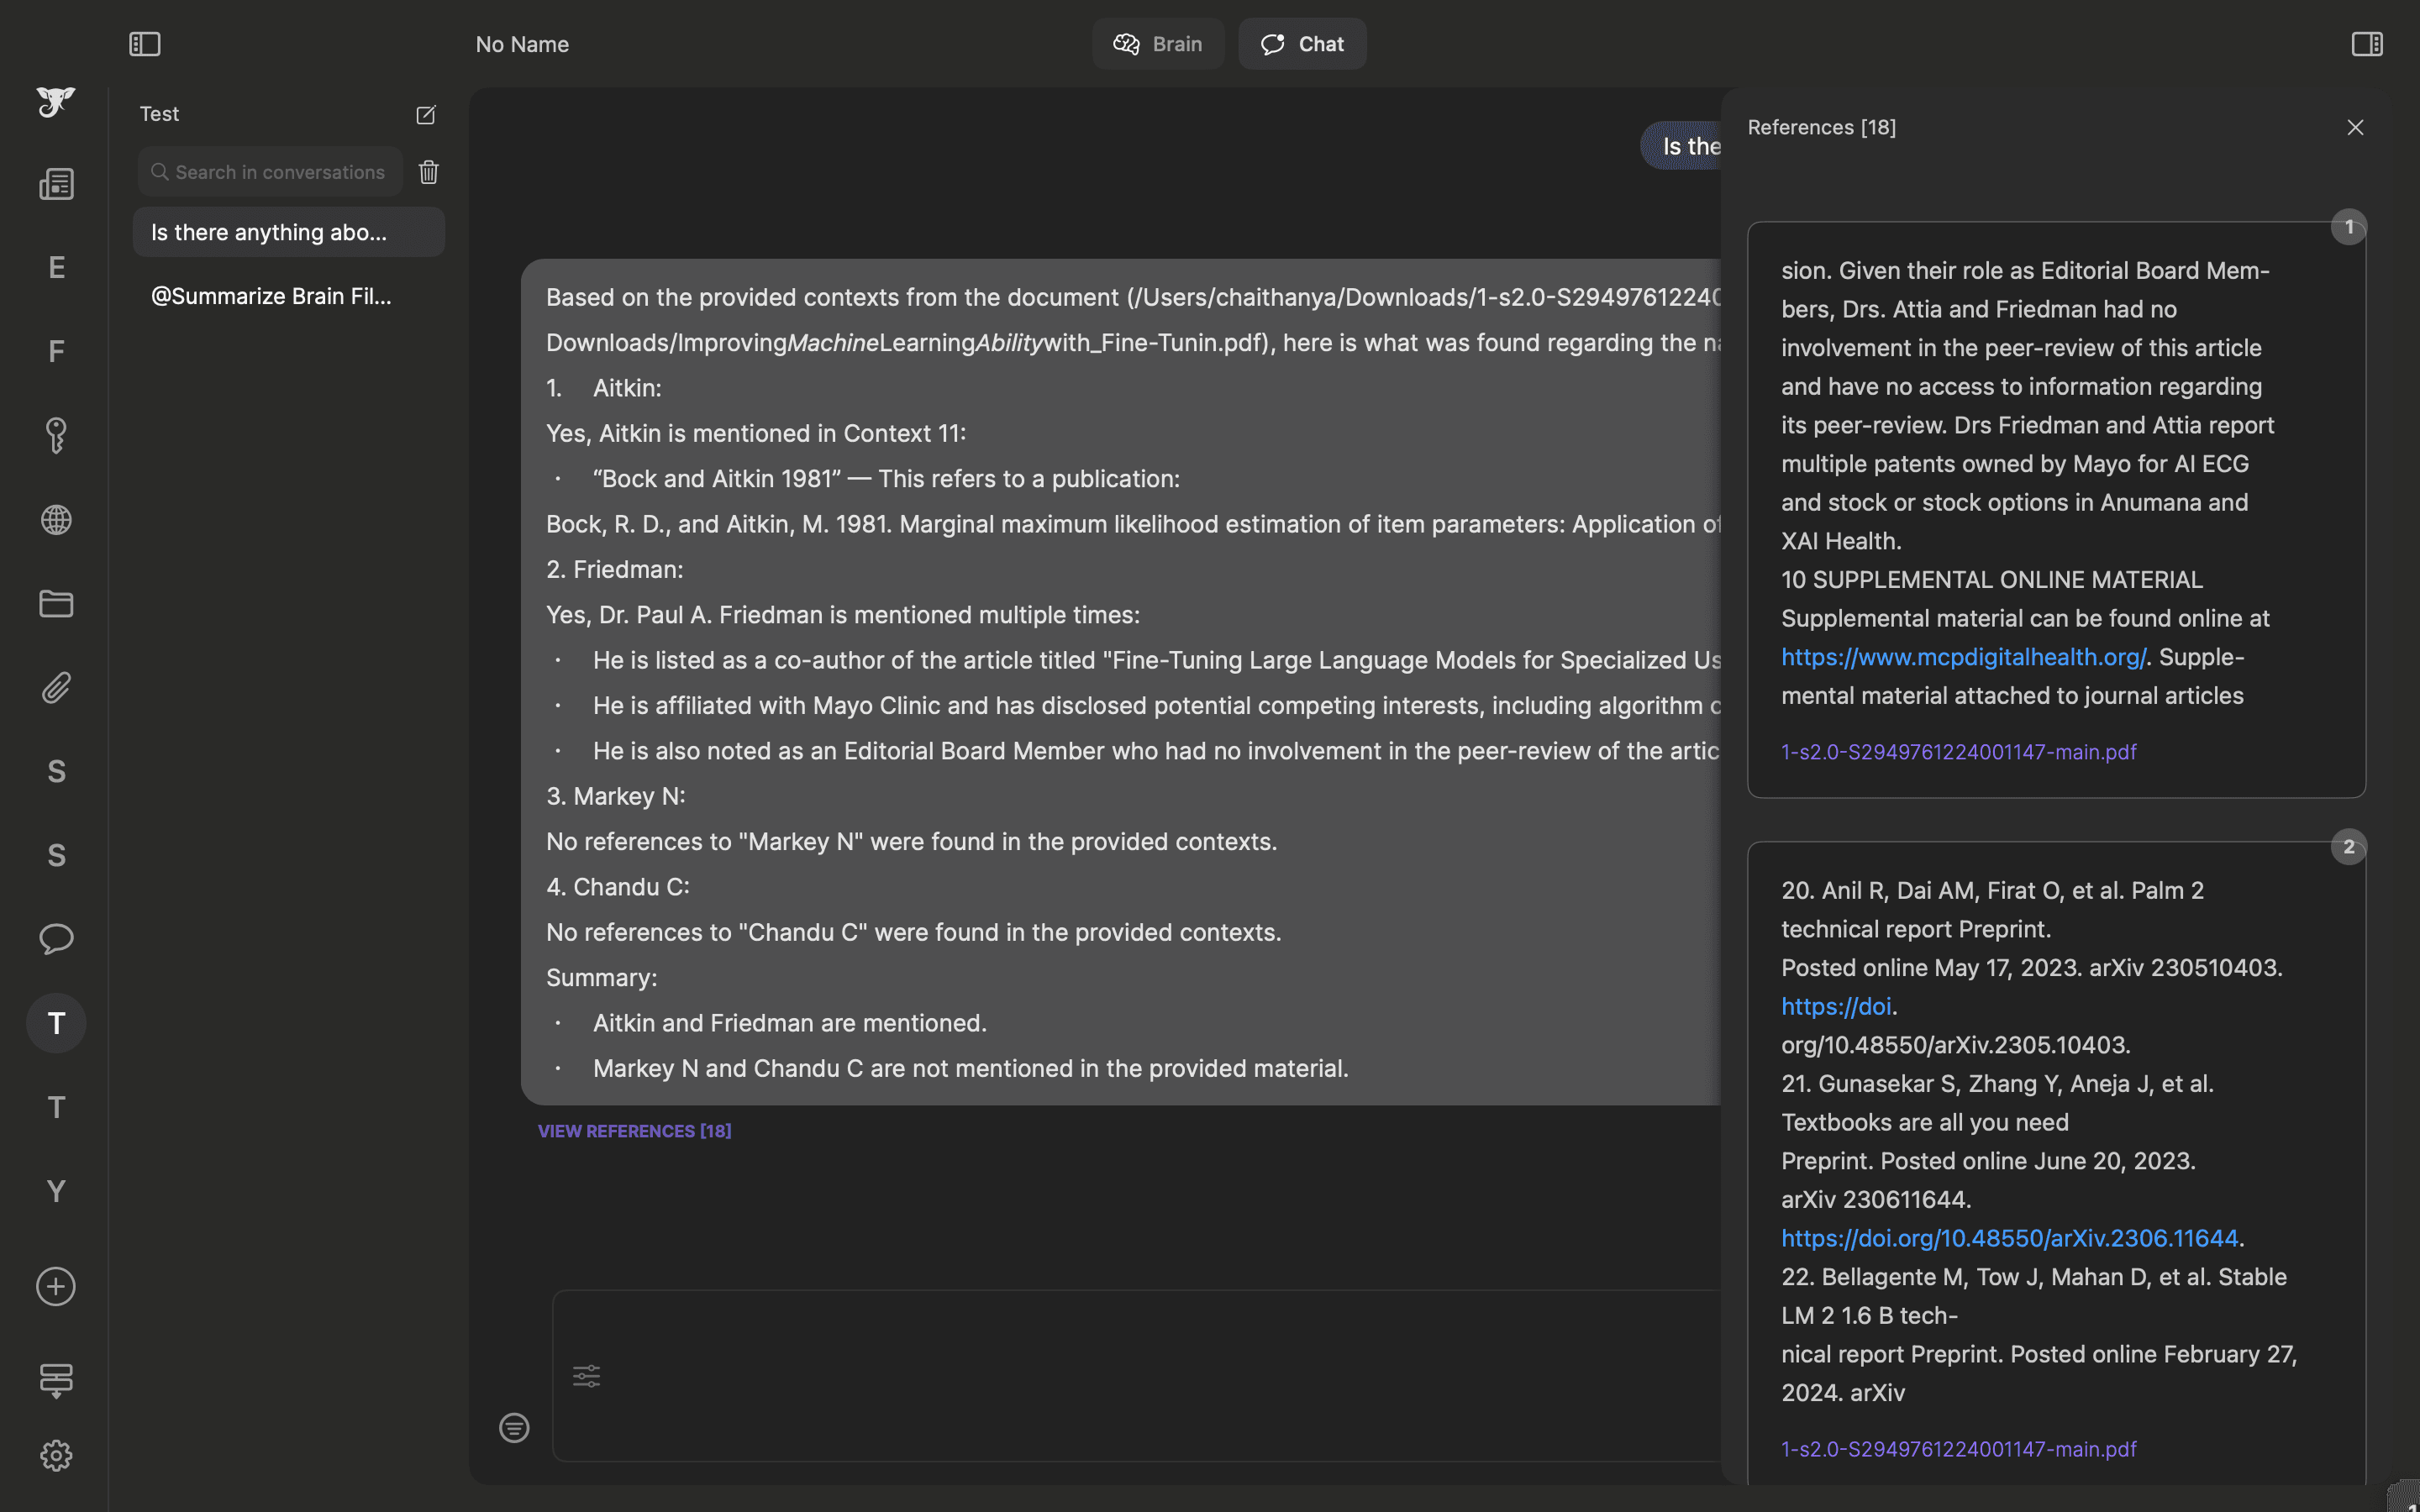The height and width of the screenshot is (1512, 2420).
Task: Open the speech bubble chat icon
Action: (56, 939)
